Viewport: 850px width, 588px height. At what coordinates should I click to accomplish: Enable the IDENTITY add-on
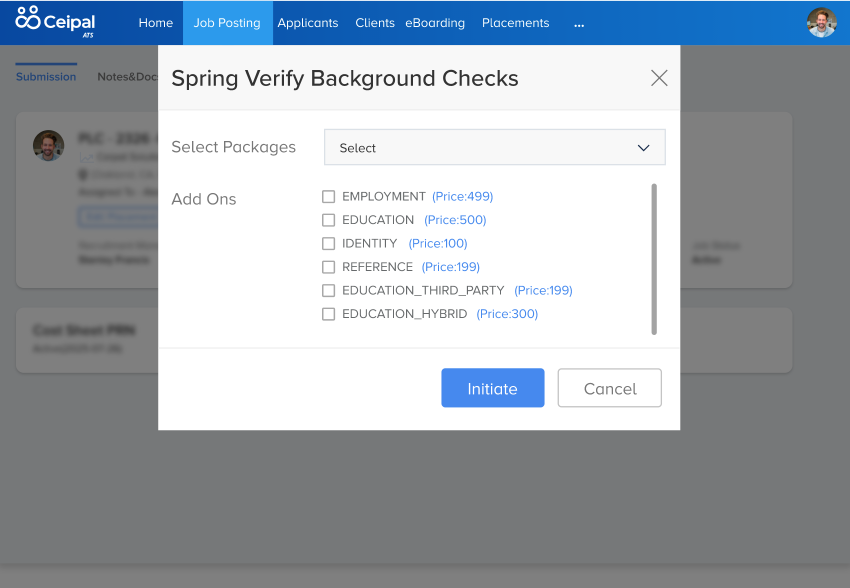[329, 243]
